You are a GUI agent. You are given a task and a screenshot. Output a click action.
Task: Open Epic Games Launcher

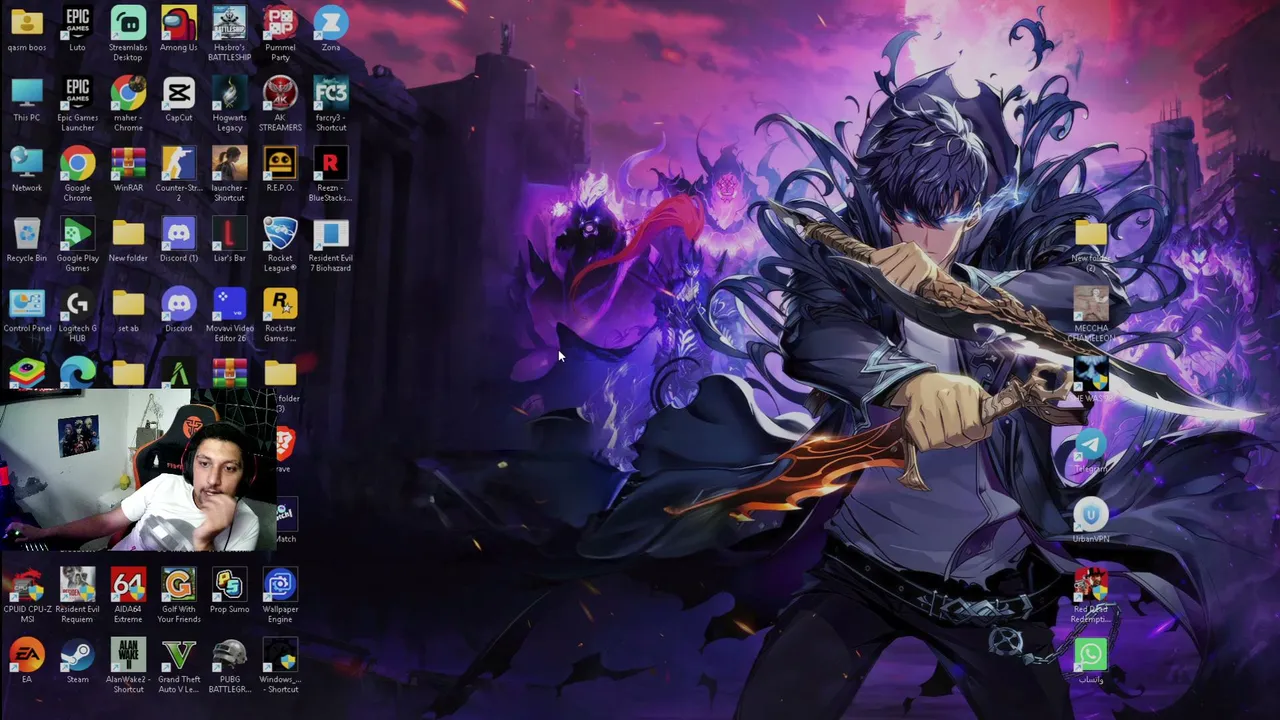pos(77,104)
